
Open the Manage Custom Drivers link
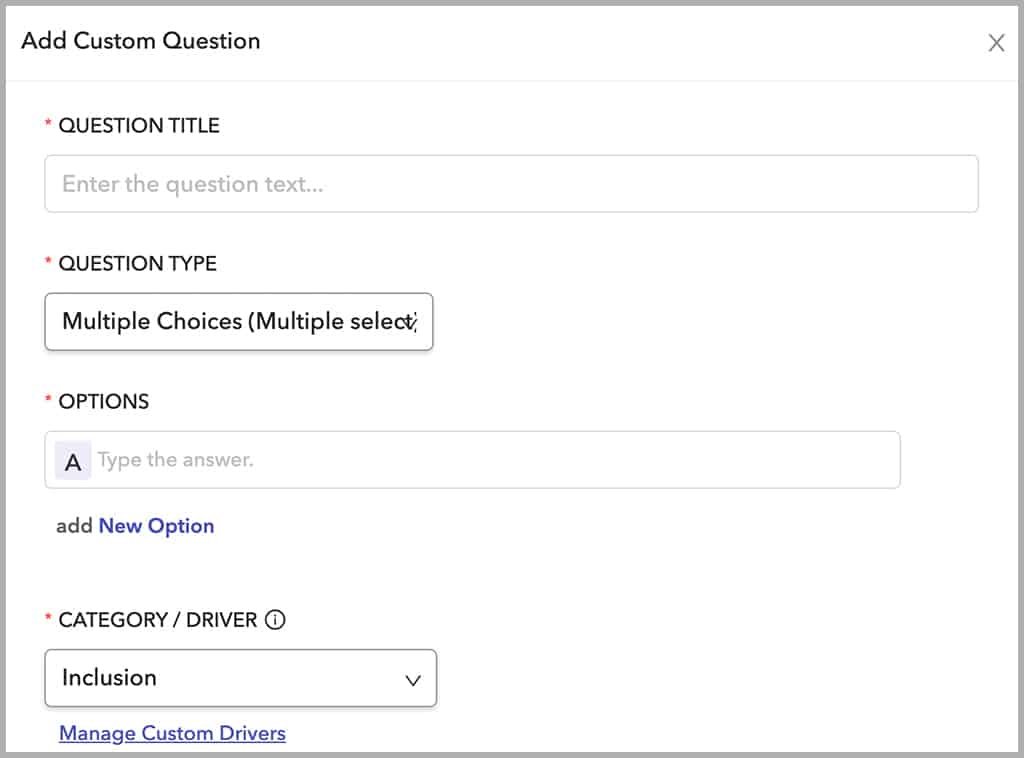(x=172, y=734)
